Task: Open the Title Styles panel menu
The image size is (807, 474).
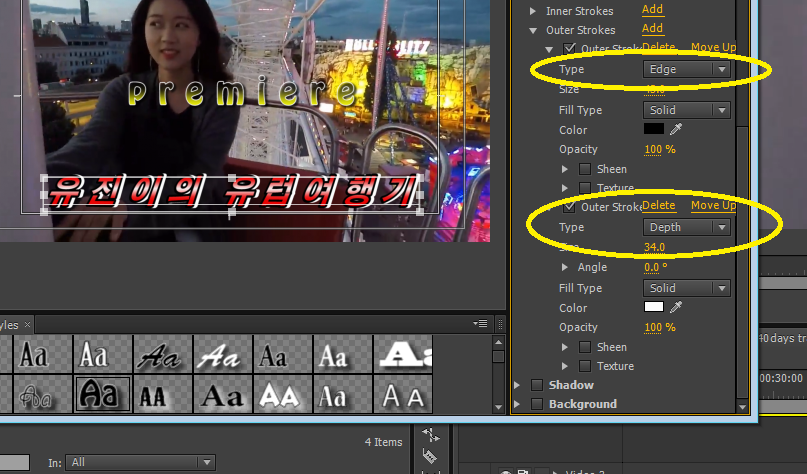Action: [x=480, y=324]
